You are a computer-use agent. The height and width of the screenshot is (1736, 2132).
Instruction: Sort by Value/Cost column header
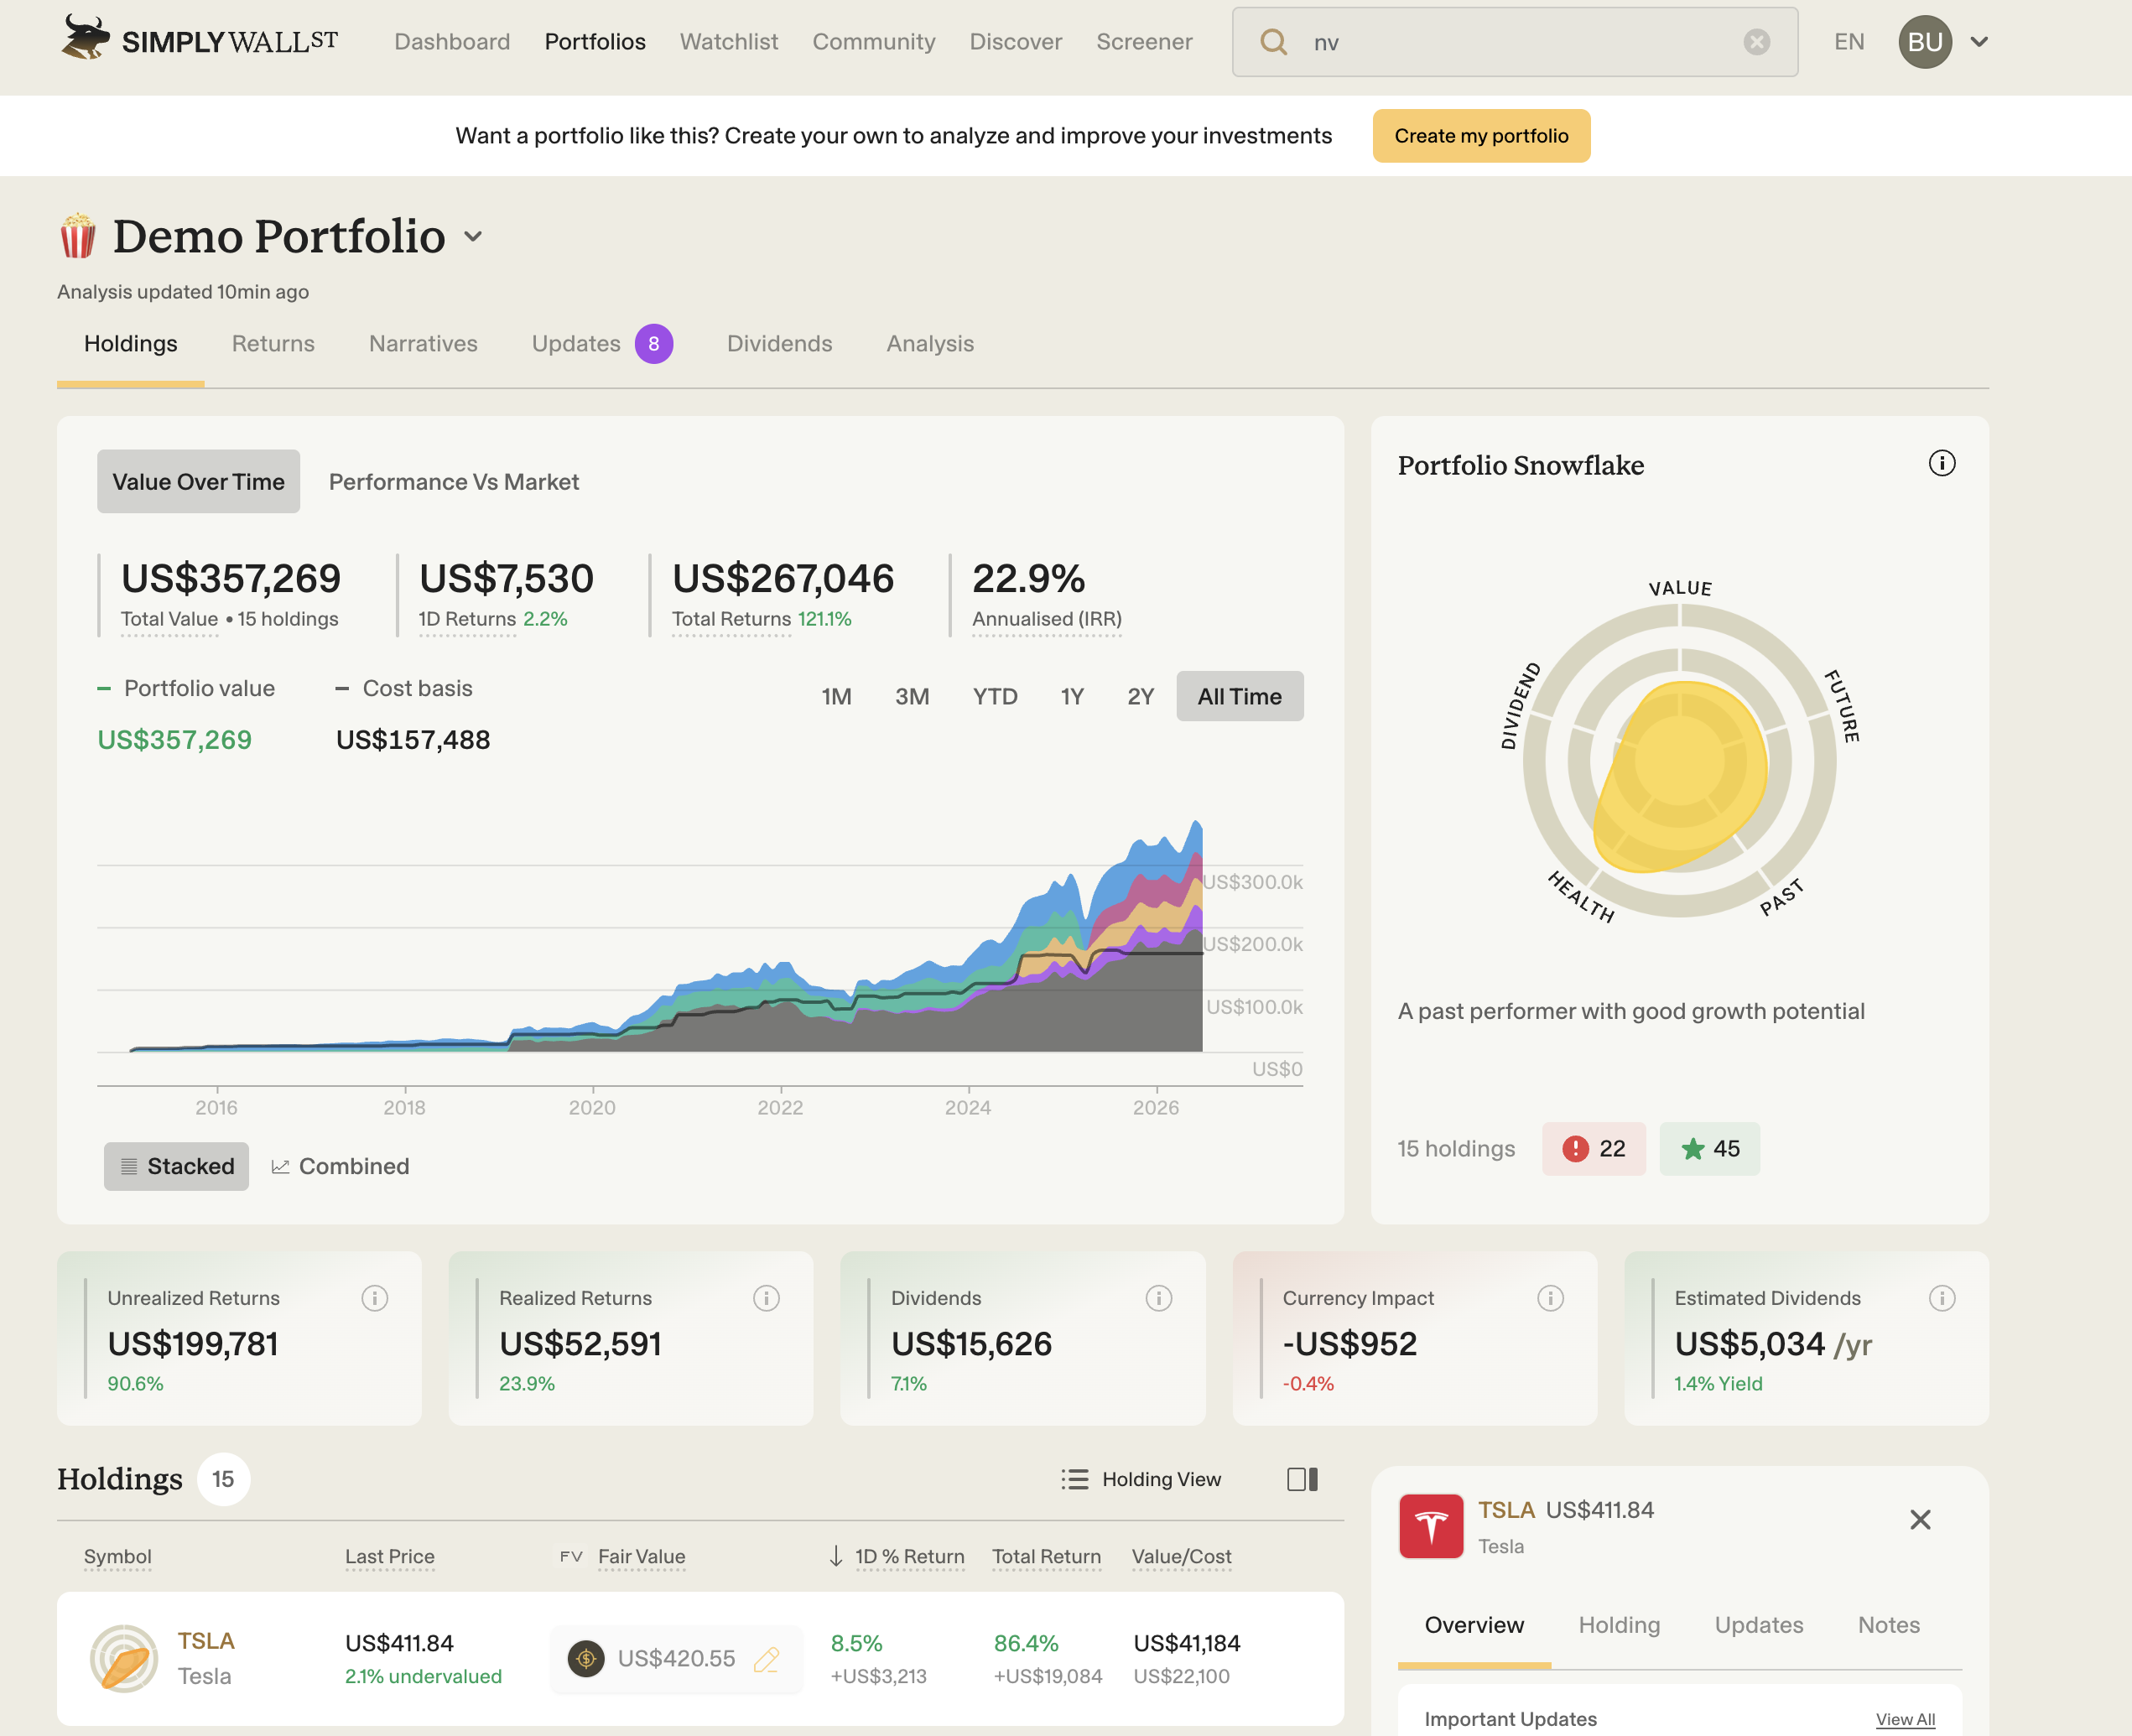(1181, 1556)
